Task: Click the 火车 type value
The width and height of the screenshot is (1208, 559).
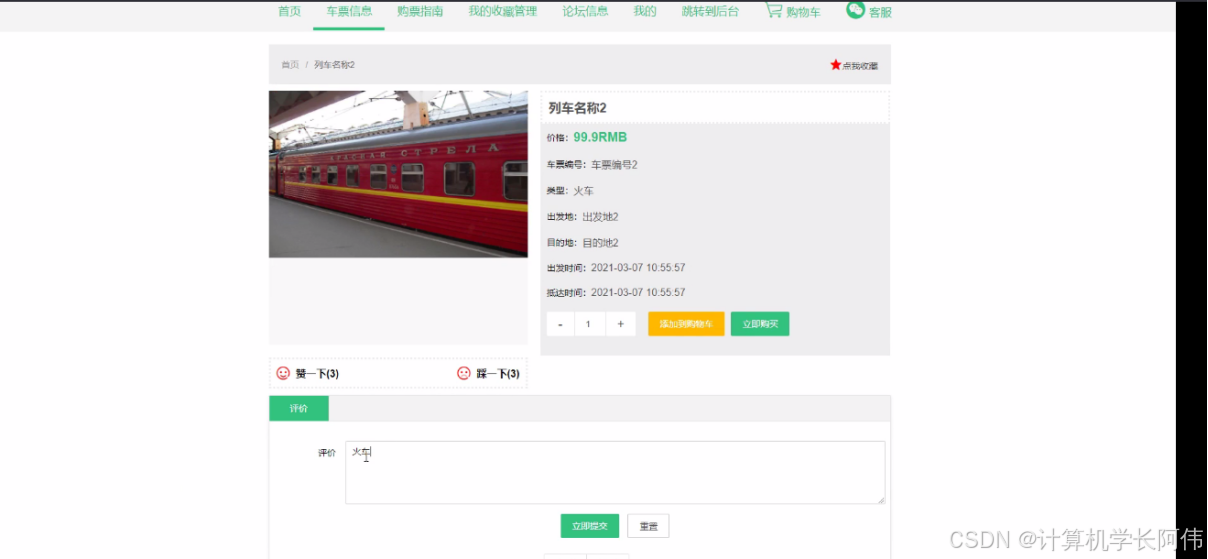Action: point(584,190)
